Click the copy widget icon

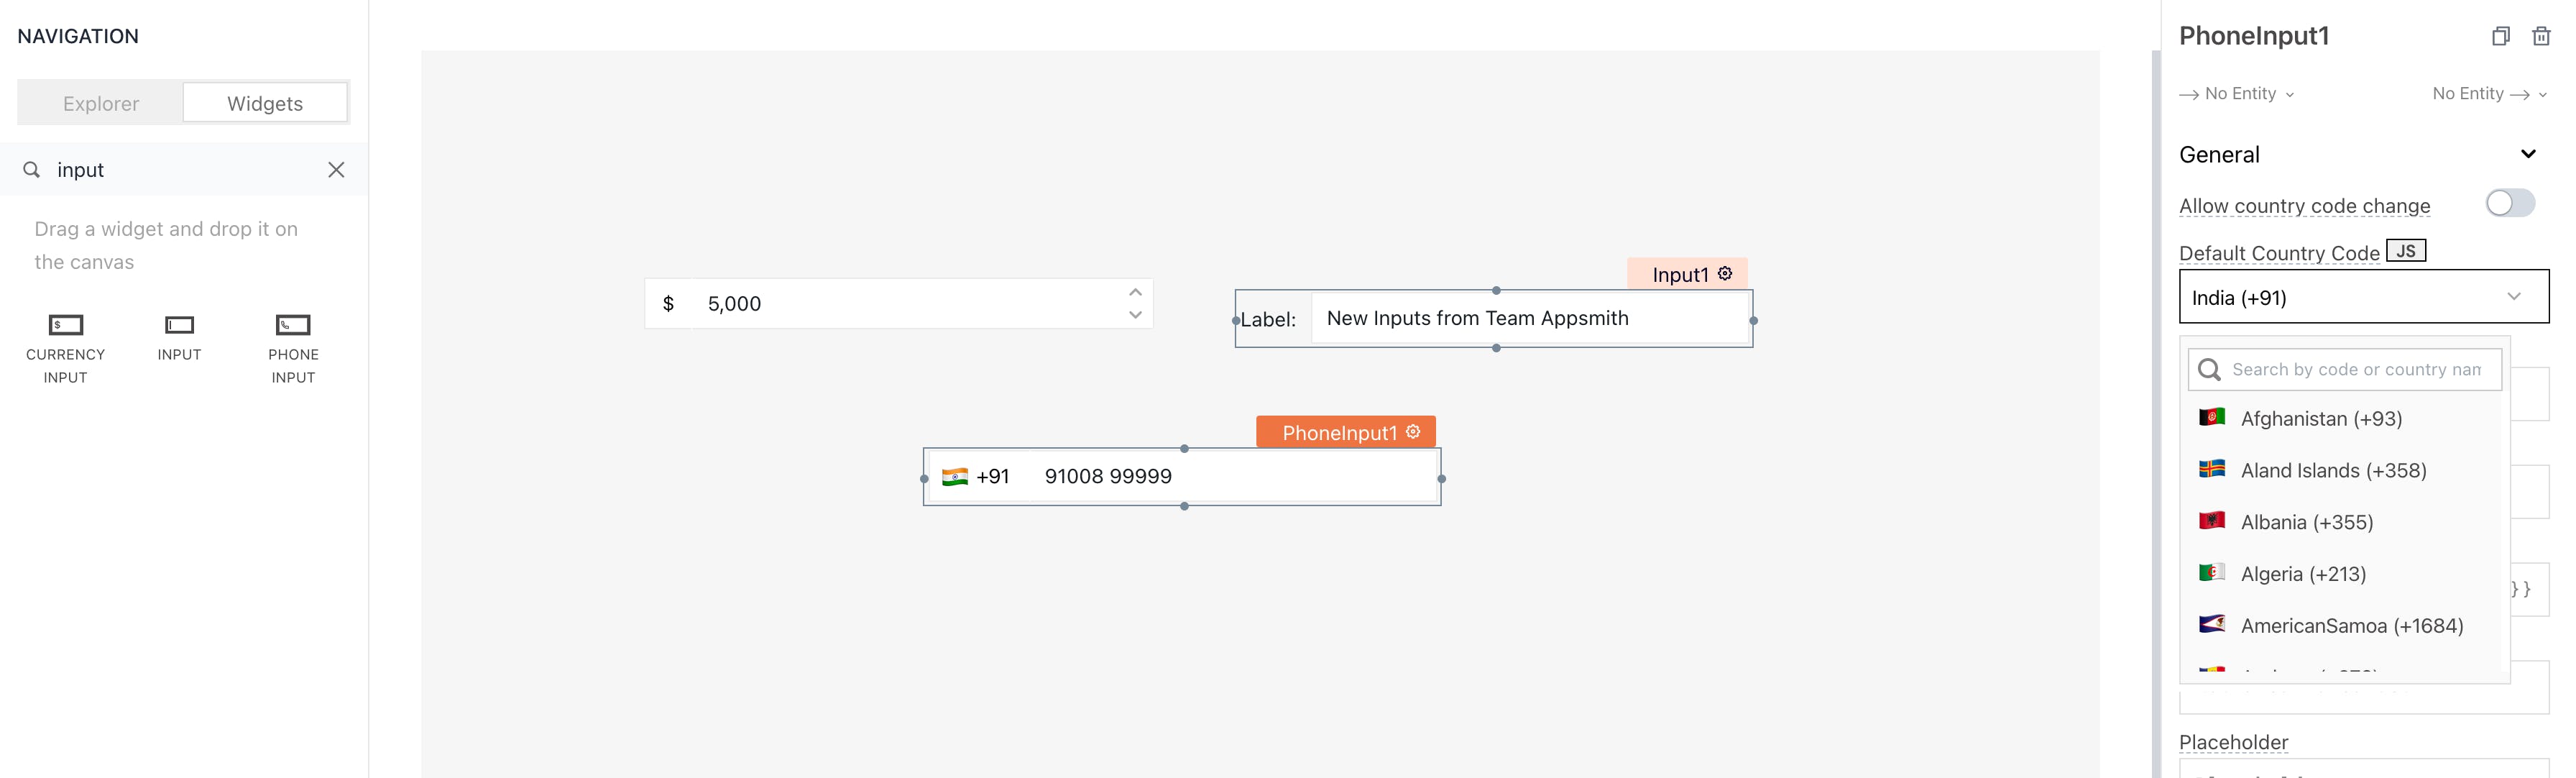2500,37
